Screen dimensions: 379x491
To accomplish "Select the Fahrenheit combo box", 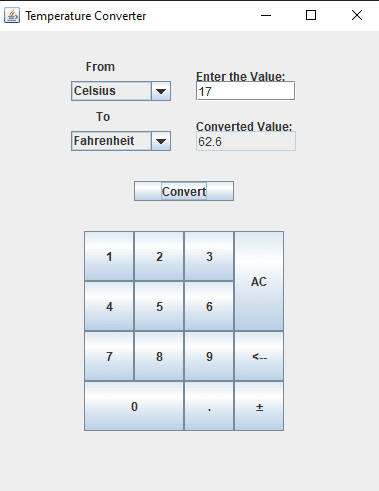I will (121, 141).
